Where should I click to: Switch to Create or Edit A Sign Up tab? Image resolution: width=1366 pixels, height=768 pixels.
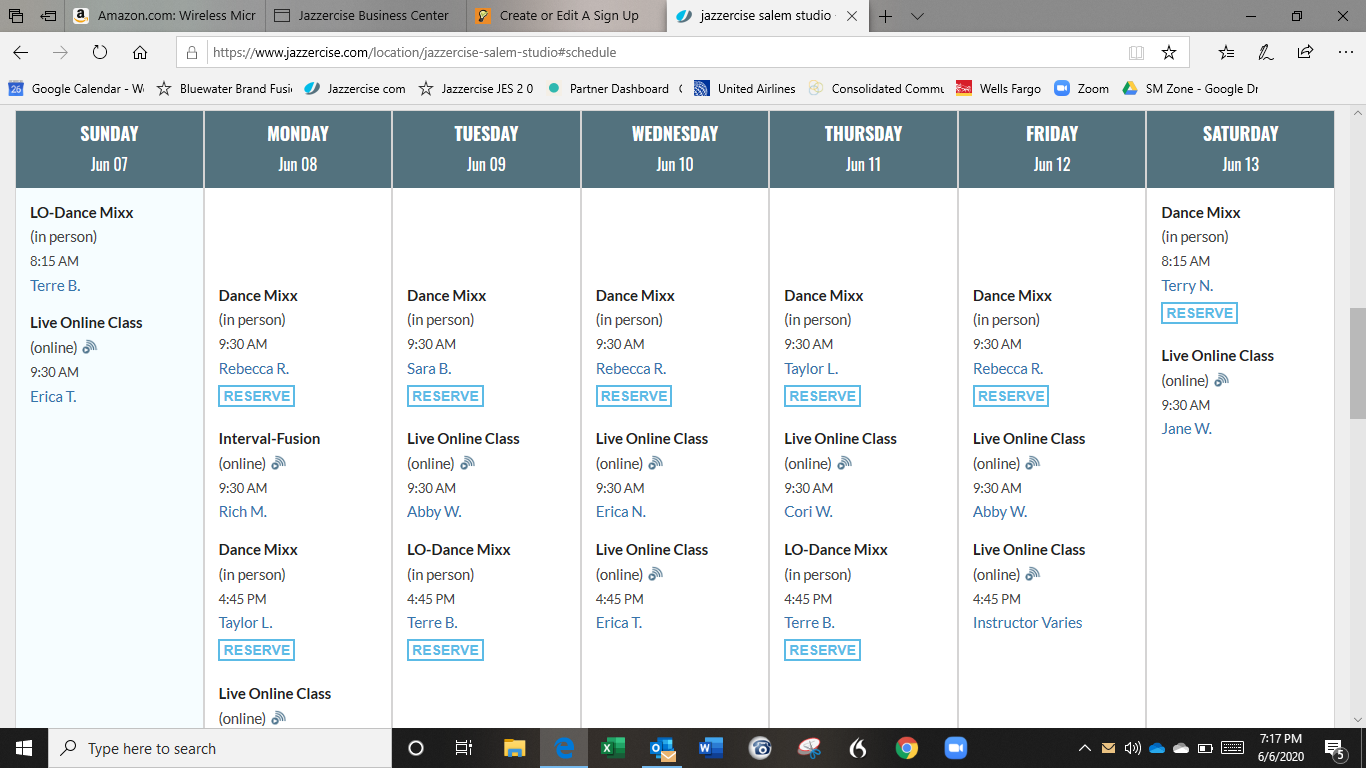pyautogui.click(x=568, y=16)
